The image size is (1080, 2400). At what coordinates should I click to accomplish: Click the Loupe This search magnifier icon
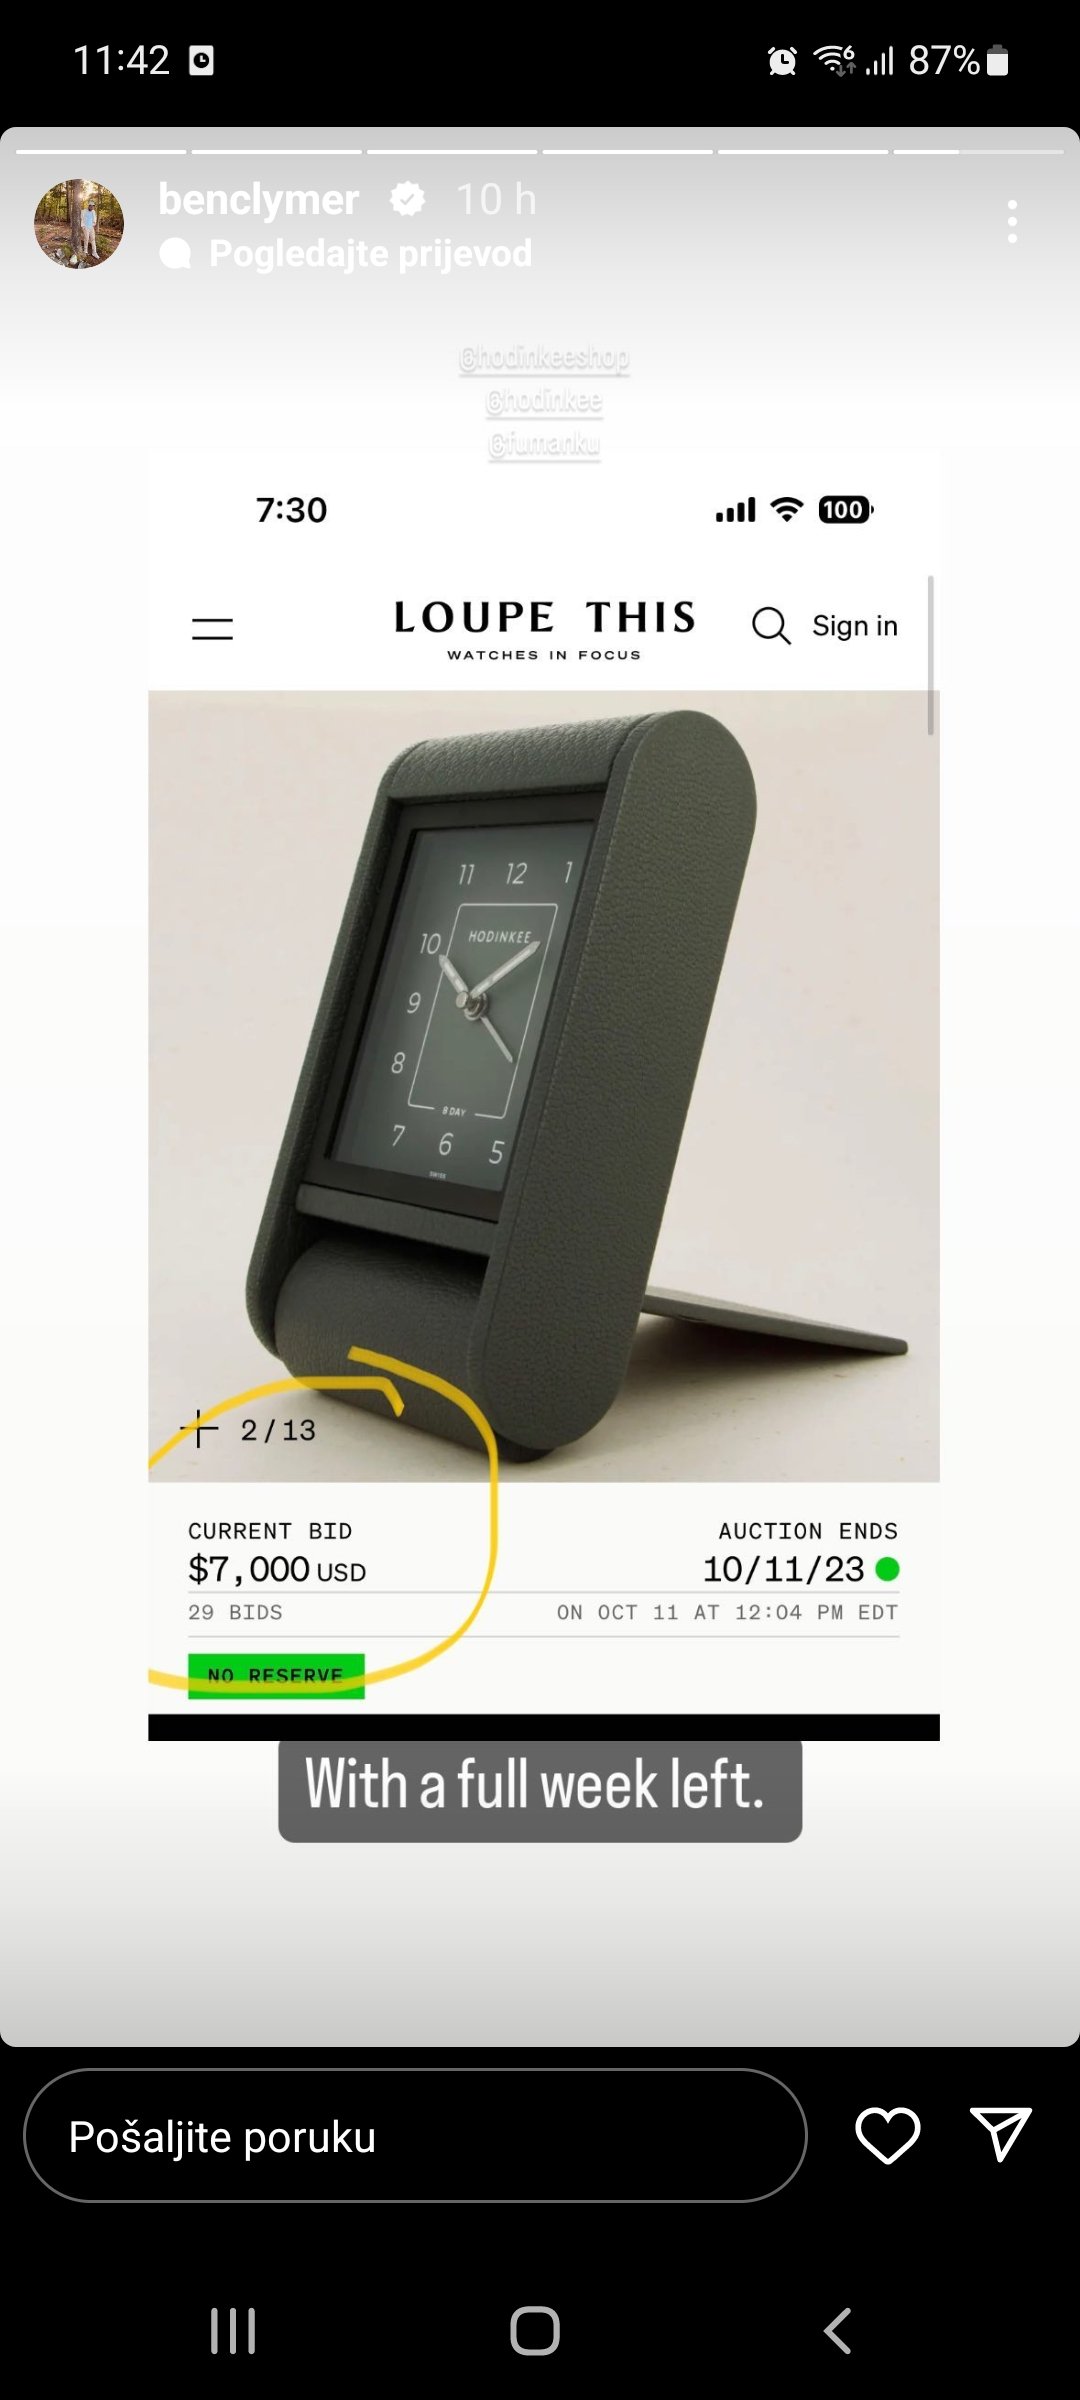pyautogui.click(x=771, y=626)
